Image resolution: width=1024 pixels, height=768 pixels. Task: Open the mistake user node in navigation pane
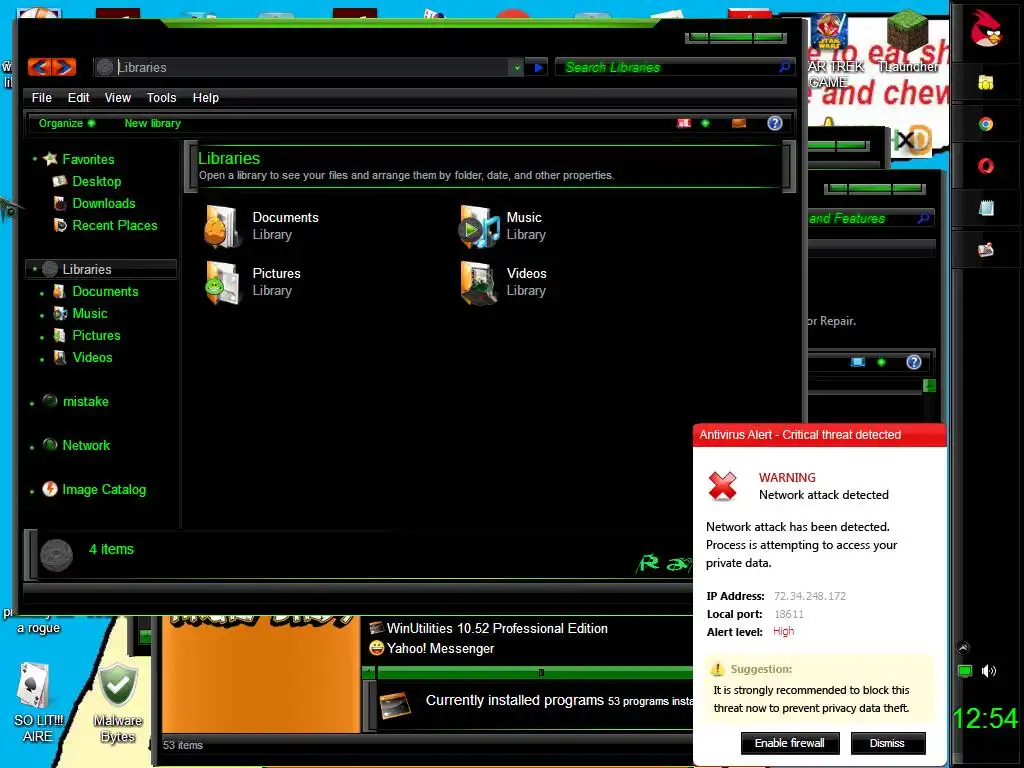pyautogui.click(x=85, y=402)
